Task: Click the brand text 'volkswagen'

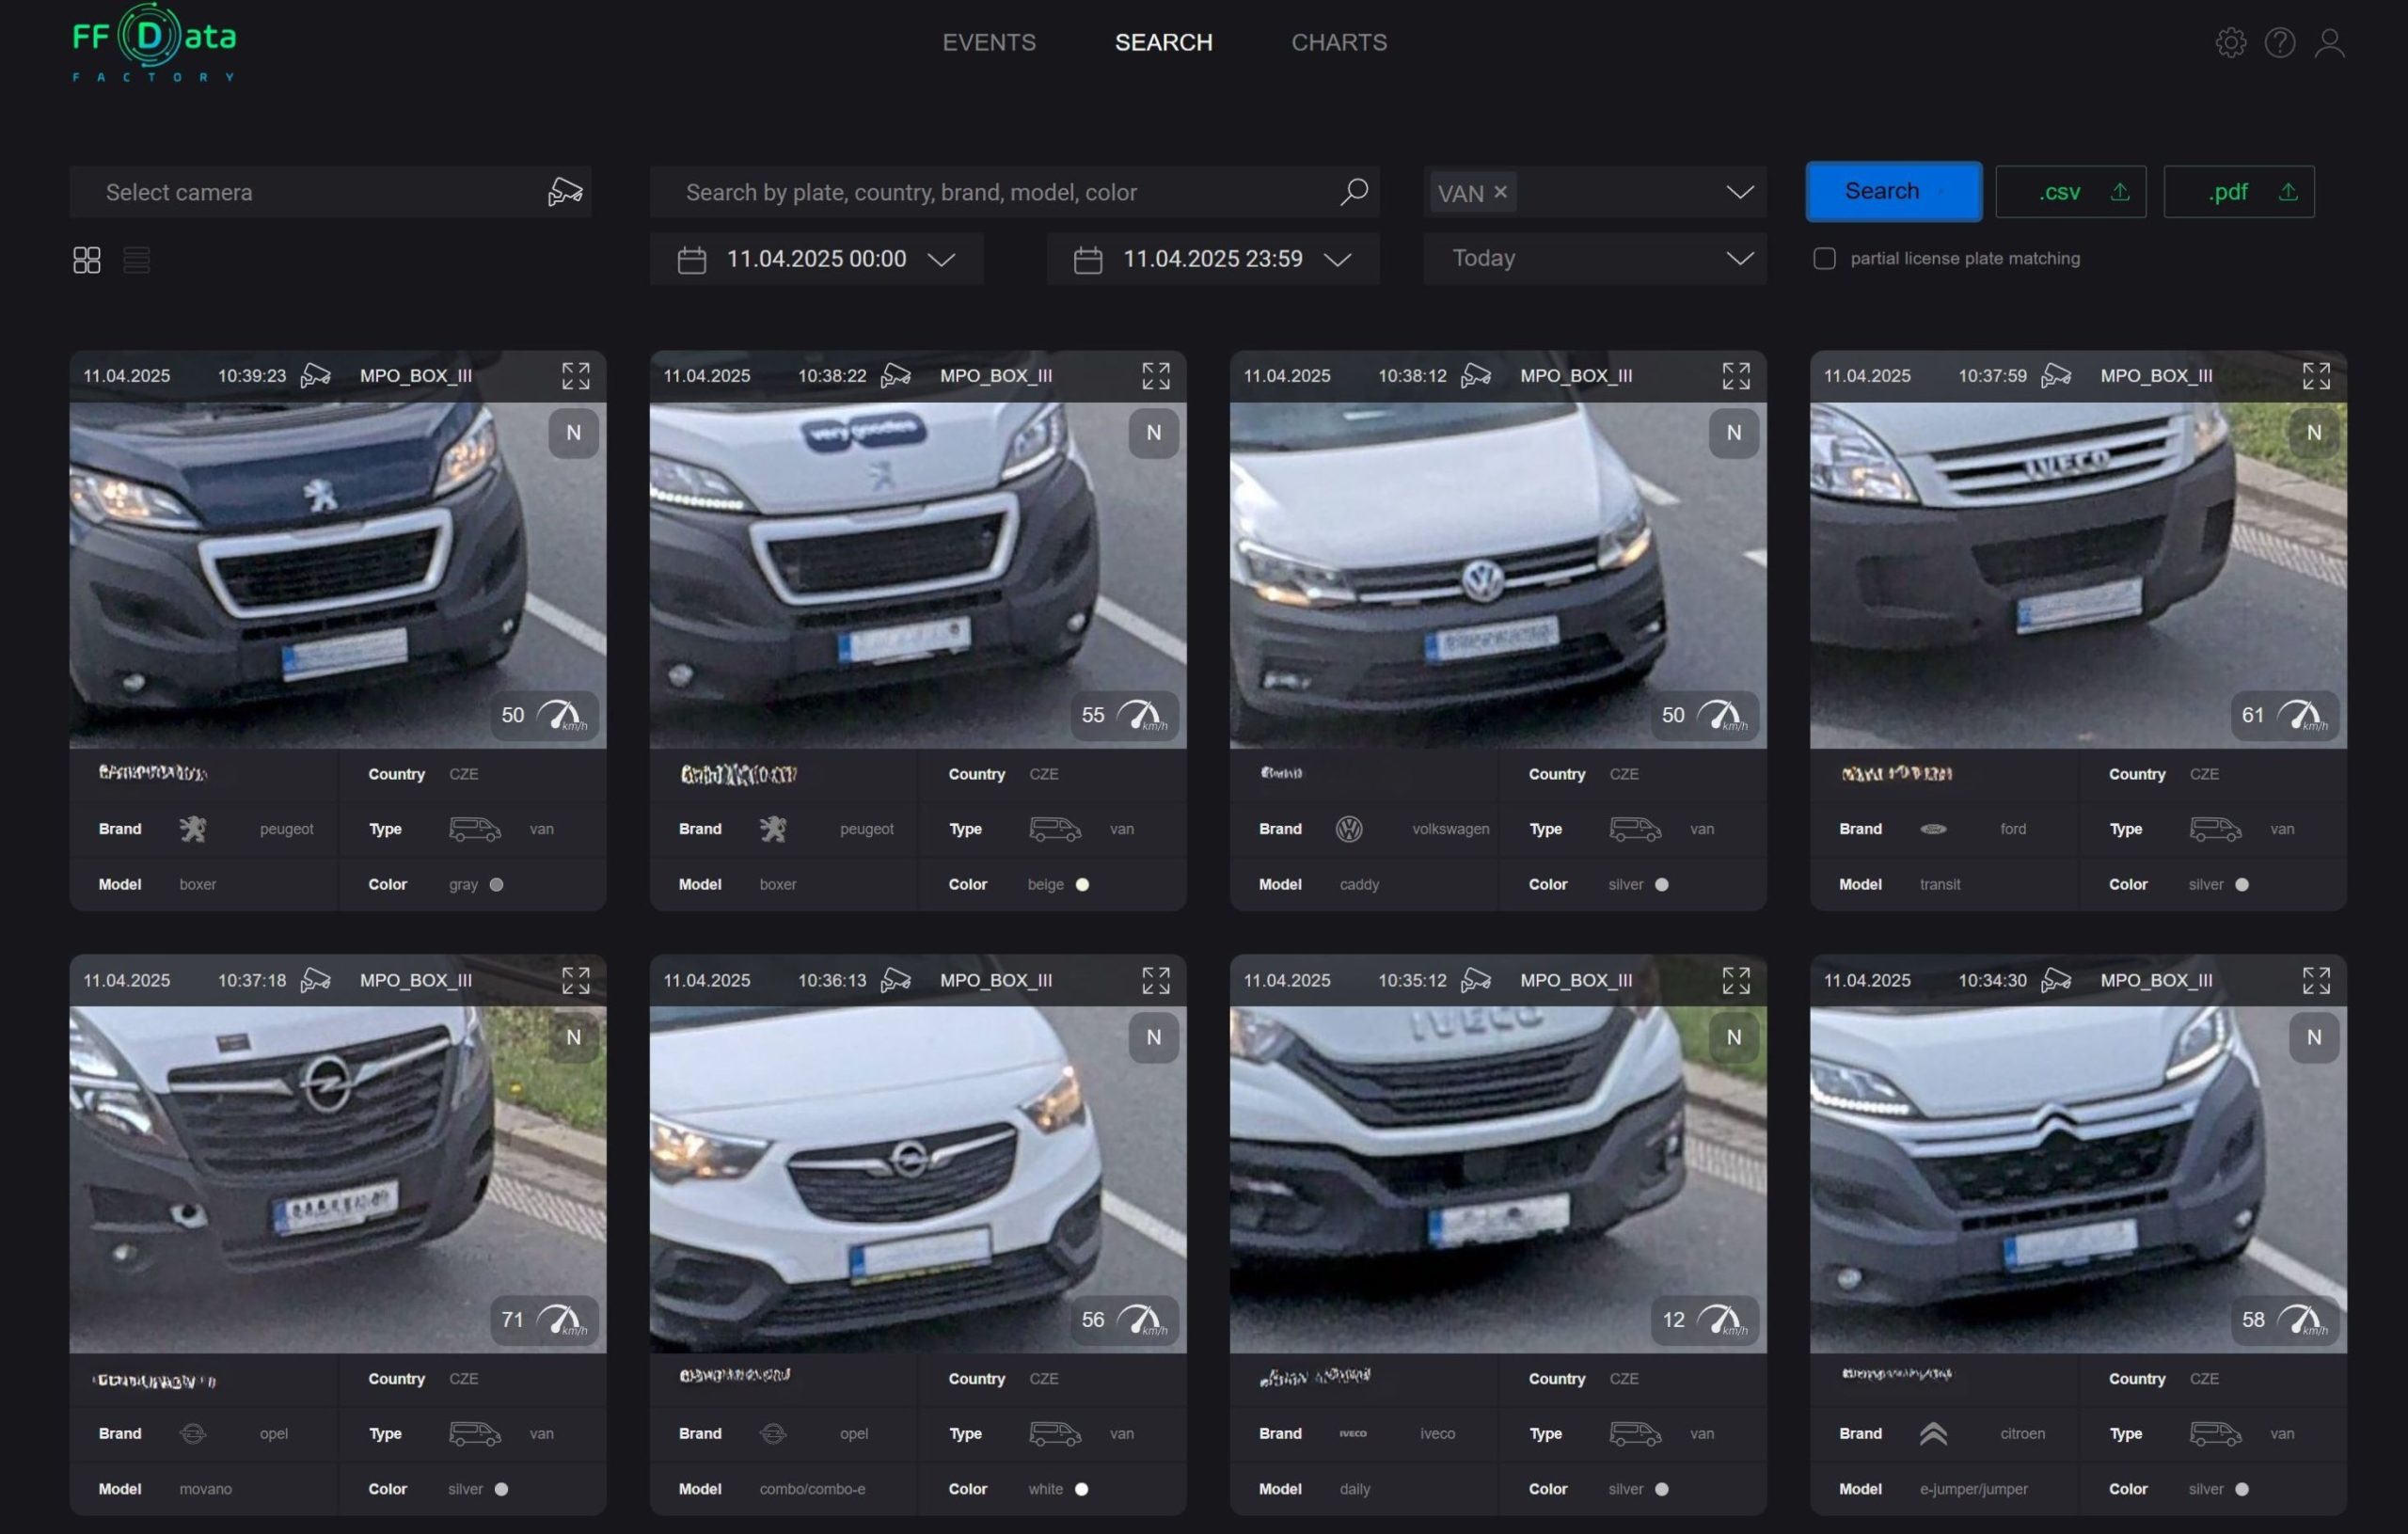Action: 1450,829
